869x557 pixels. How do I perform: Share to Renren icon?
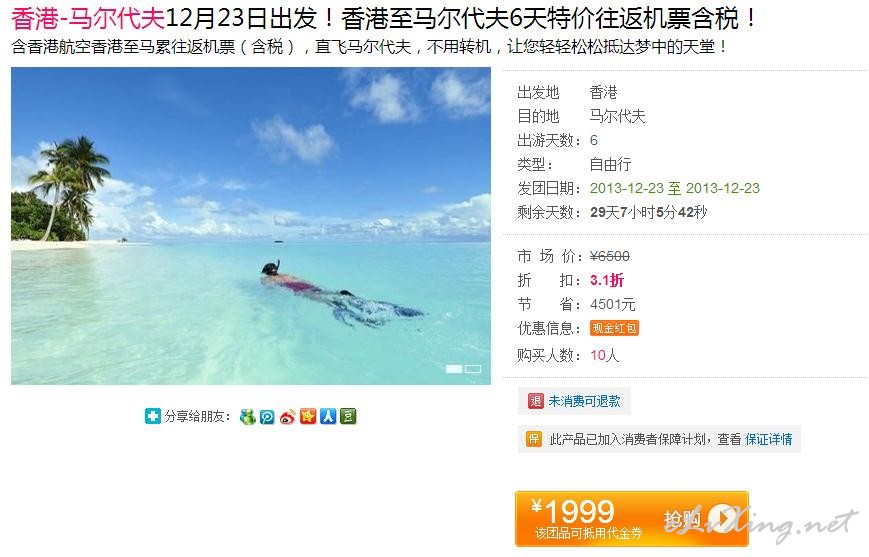(328, 416)
